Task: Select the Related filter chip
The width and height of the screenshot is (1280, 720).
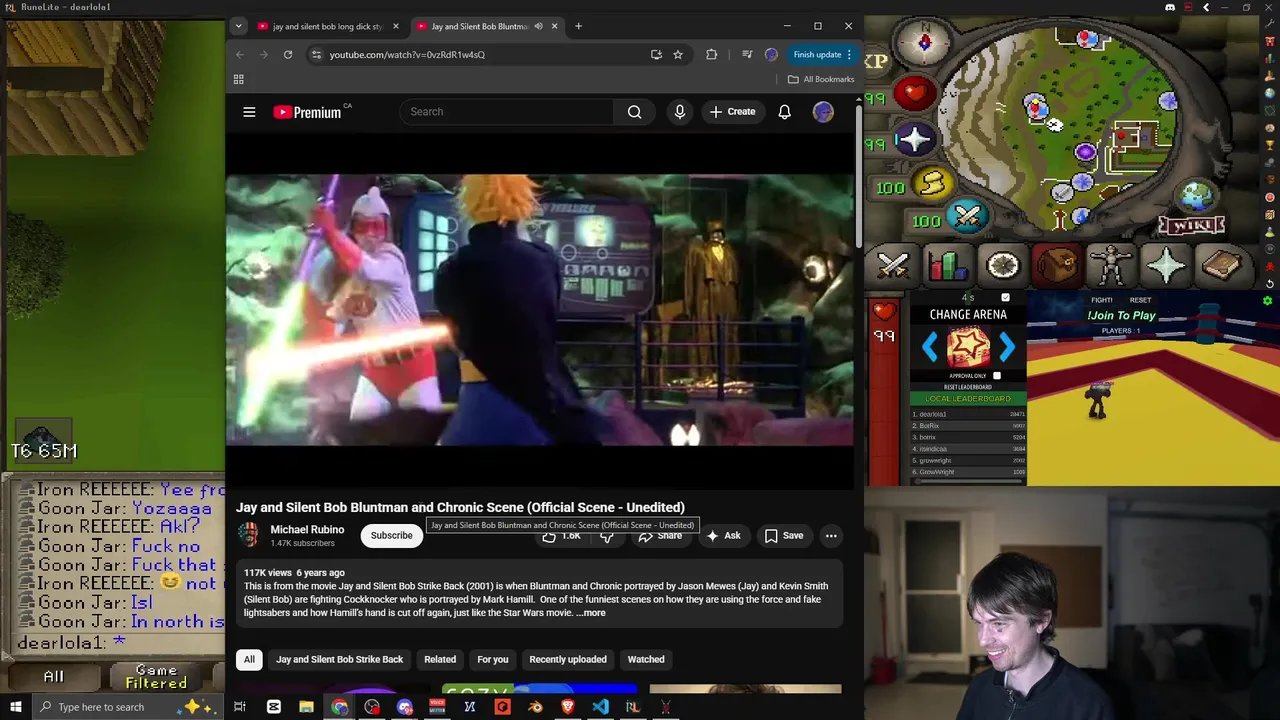Action: coord(440,660)
